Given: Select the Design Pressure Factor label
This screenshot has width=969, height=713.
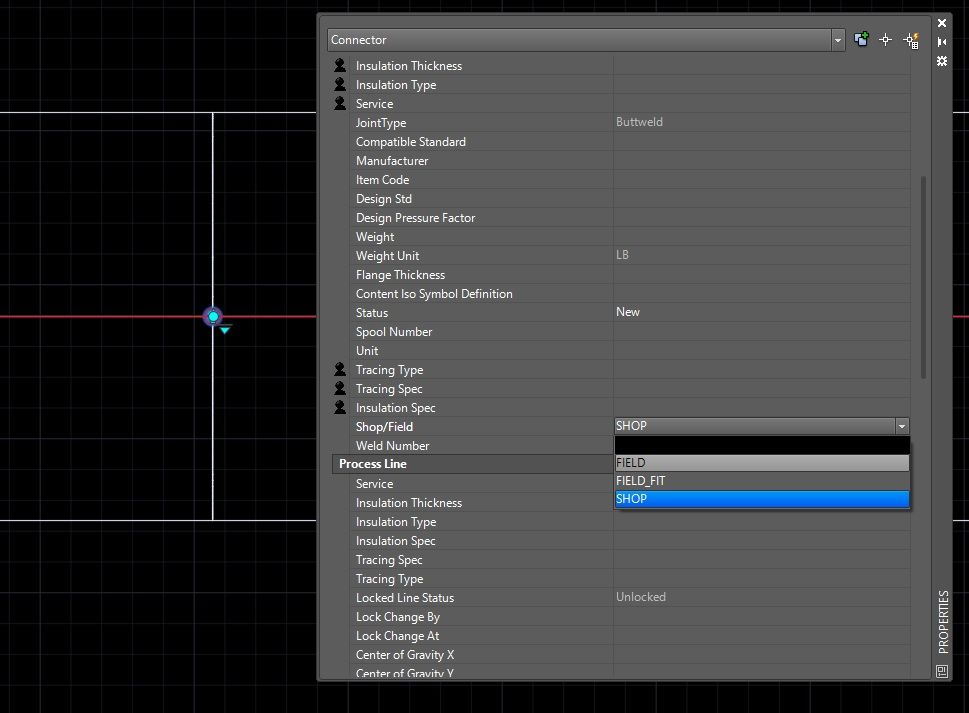Looking at the screenshot, I should (415, 217).
